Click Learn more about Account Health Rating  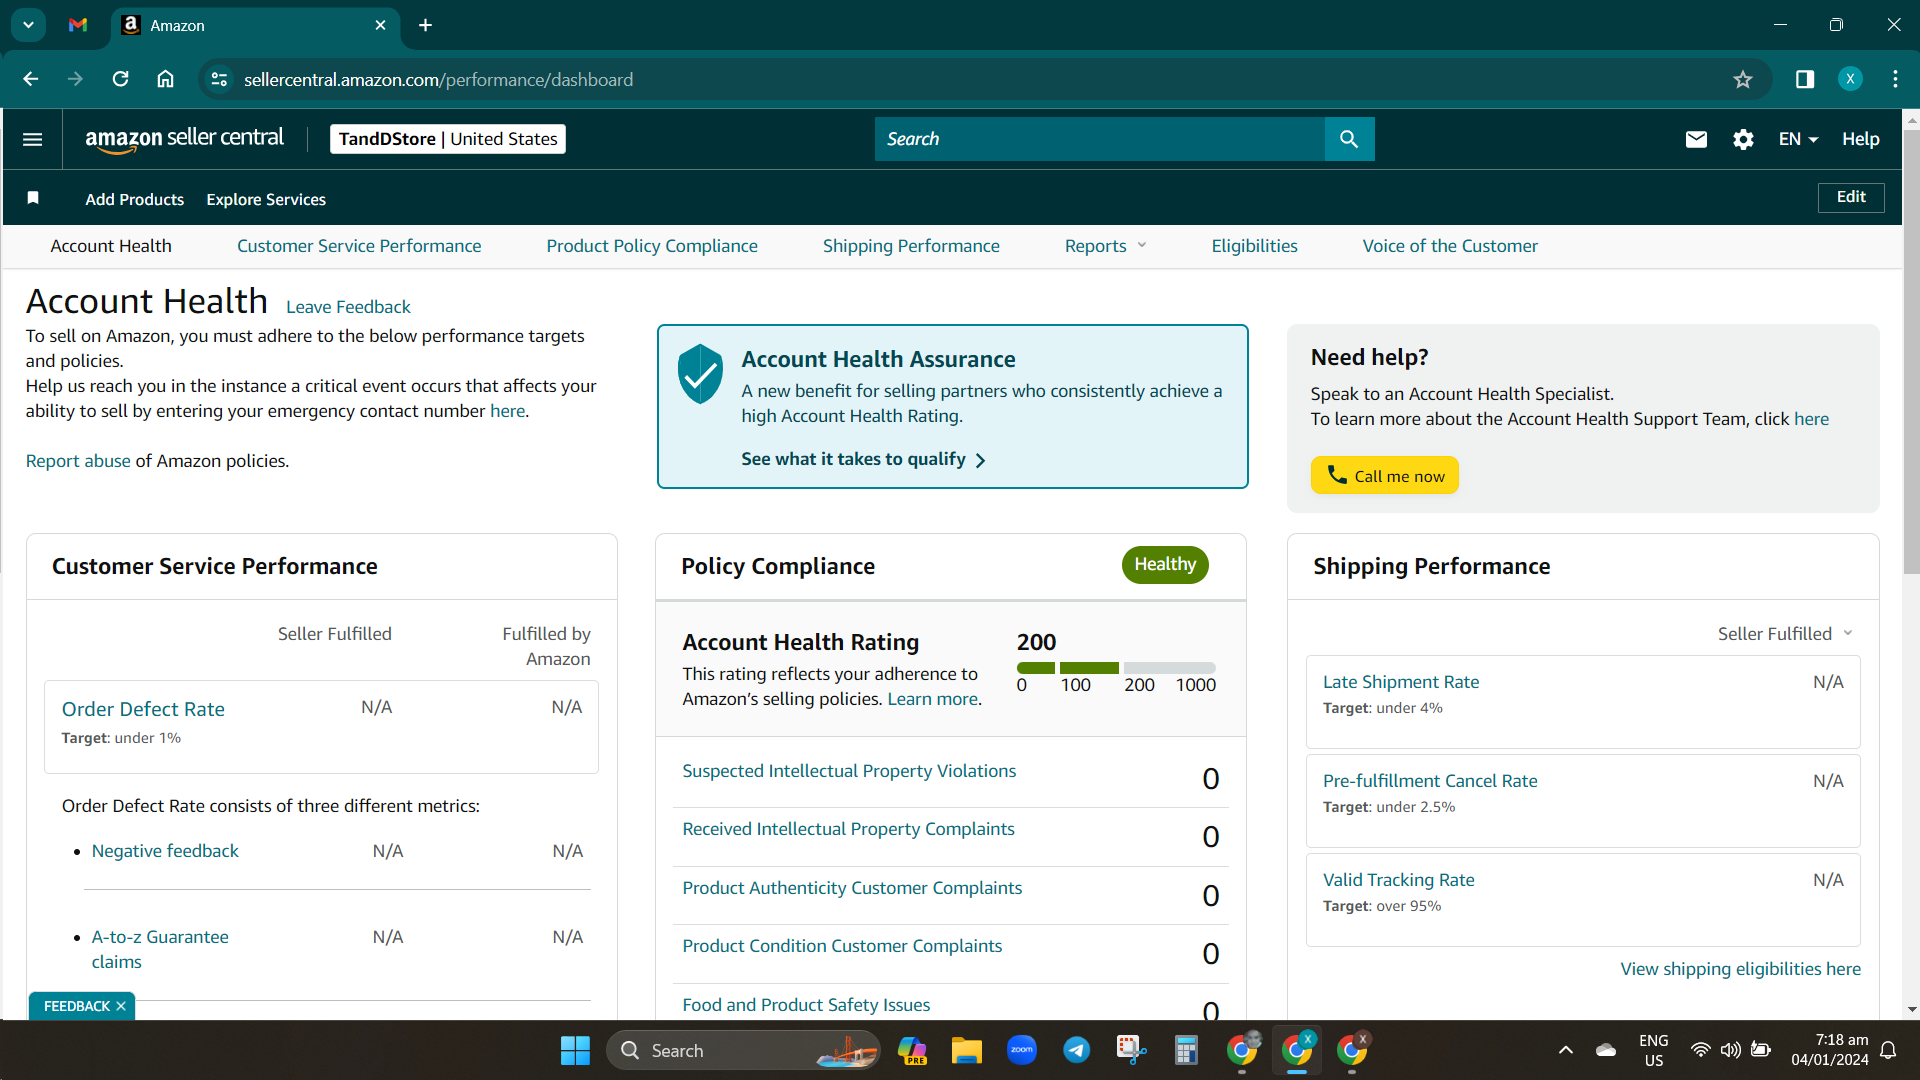point(933,699)
